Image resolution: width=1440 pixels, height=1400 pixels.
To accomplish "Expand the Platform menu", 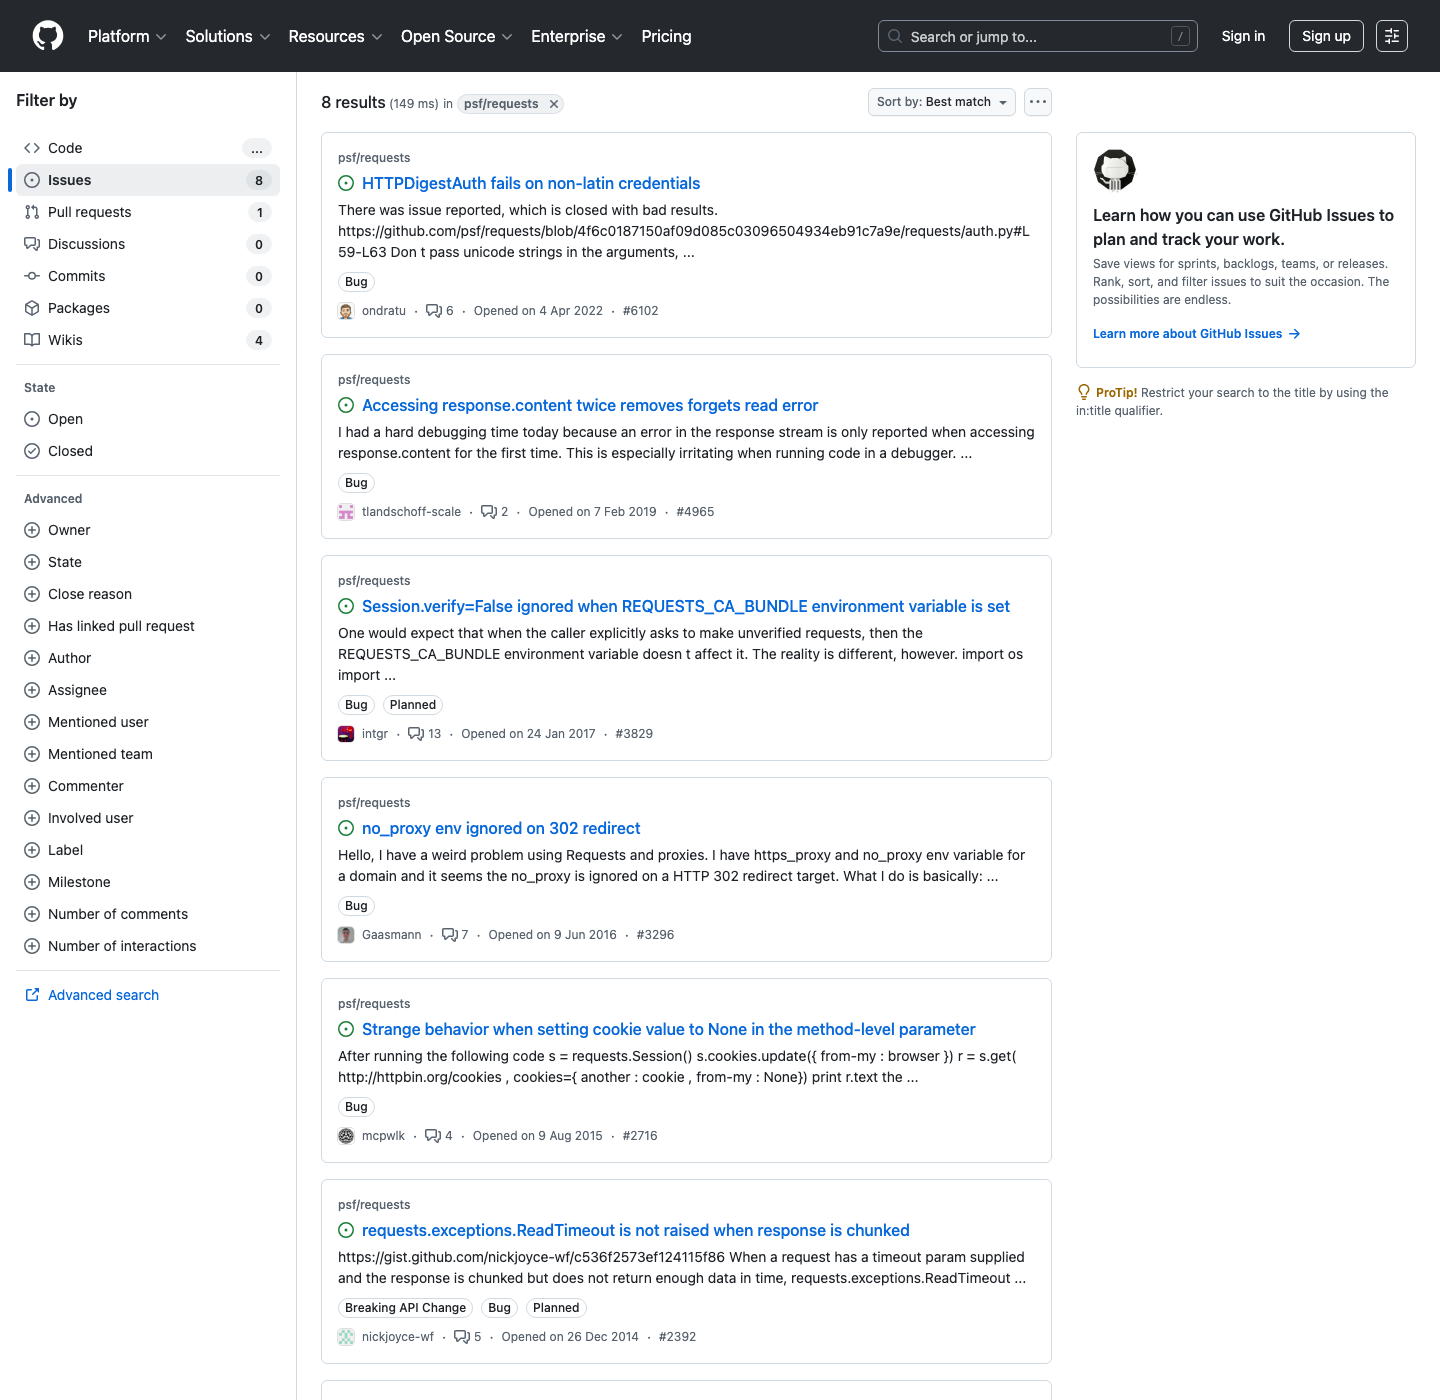I will (127, 36).
